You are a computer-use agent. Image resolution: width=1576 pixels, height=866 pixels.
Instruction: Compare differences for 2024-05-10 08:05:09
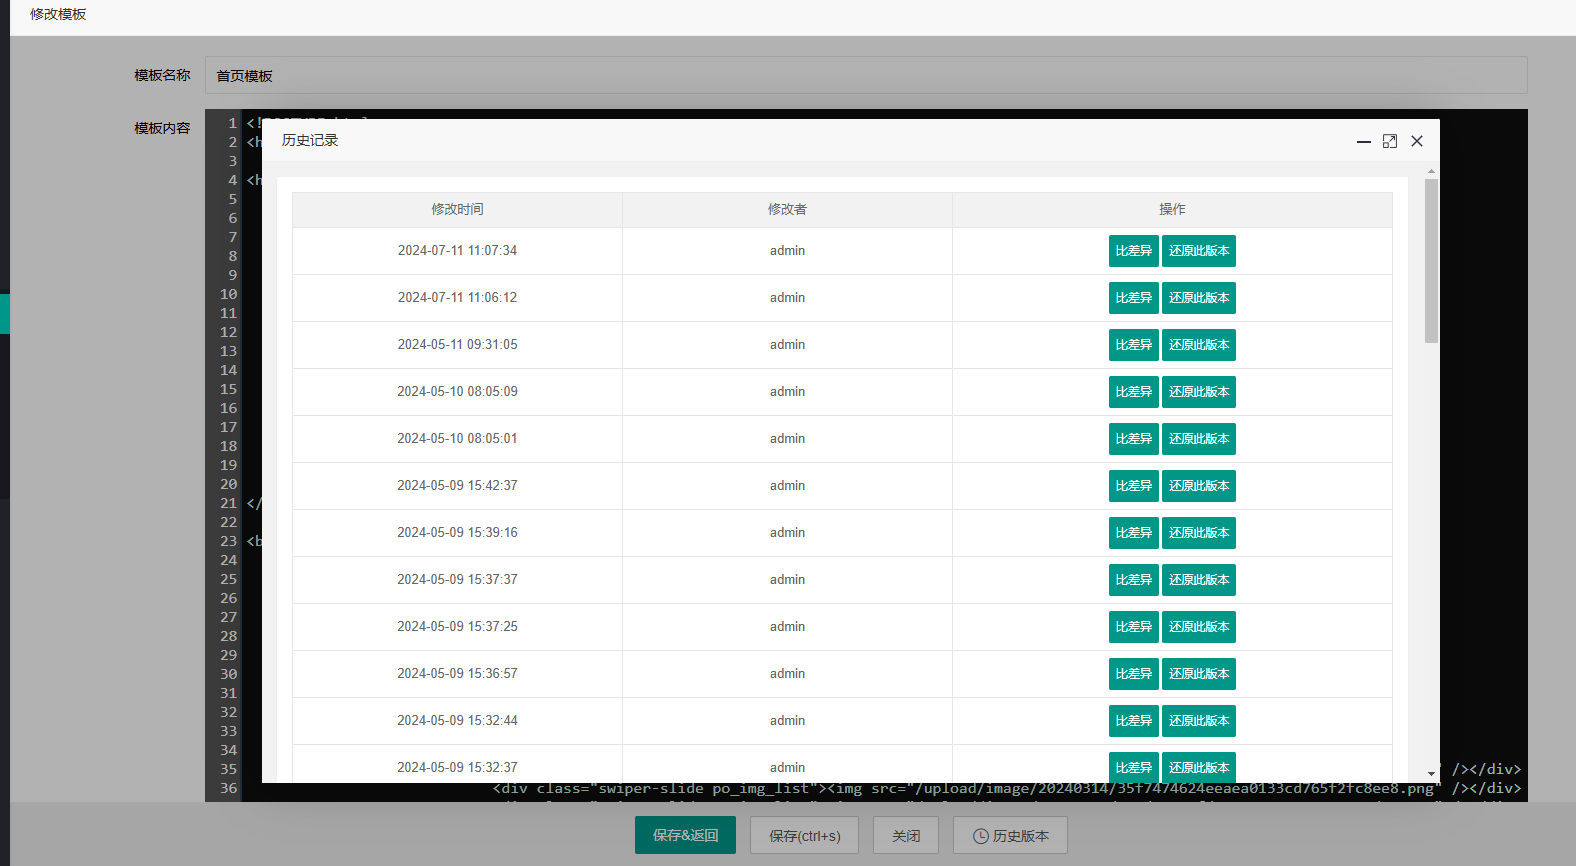tap(1134, 392)
